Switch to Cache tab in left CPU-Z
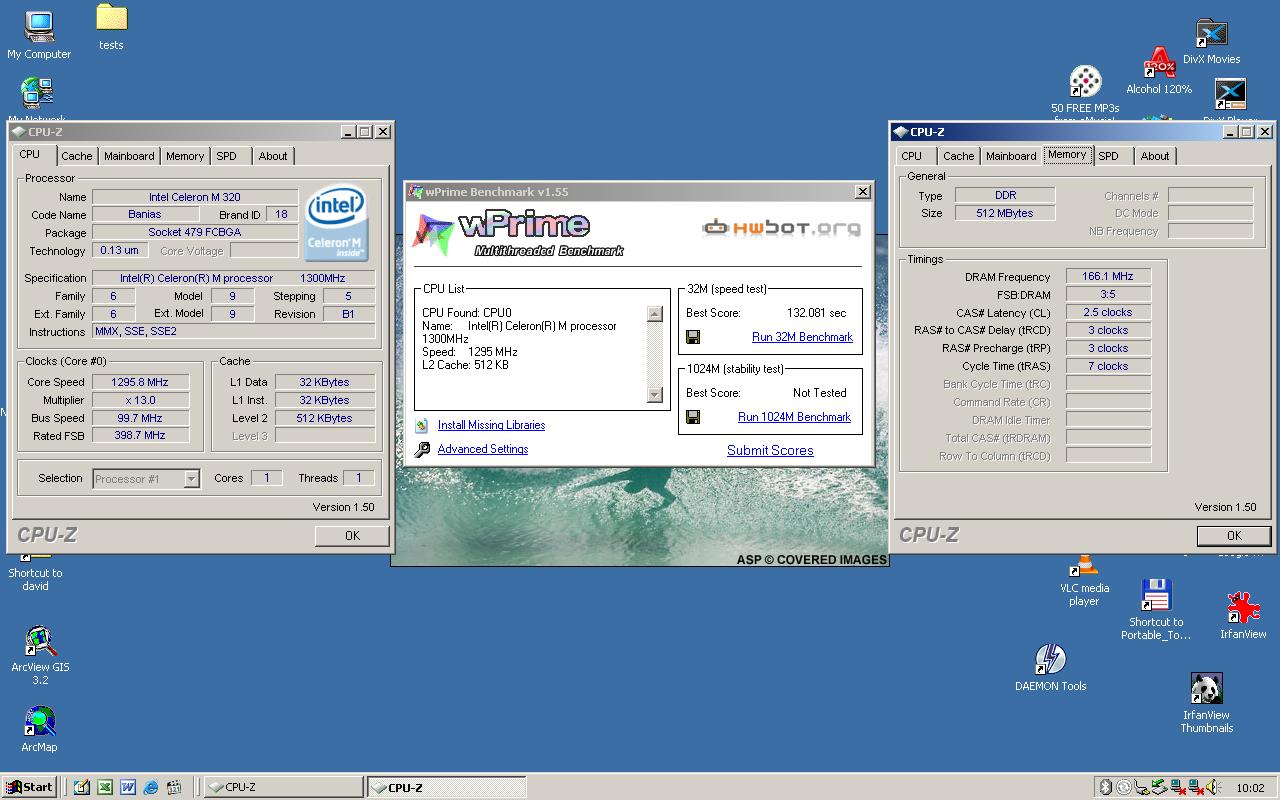1280x800 pixels. 77,156
